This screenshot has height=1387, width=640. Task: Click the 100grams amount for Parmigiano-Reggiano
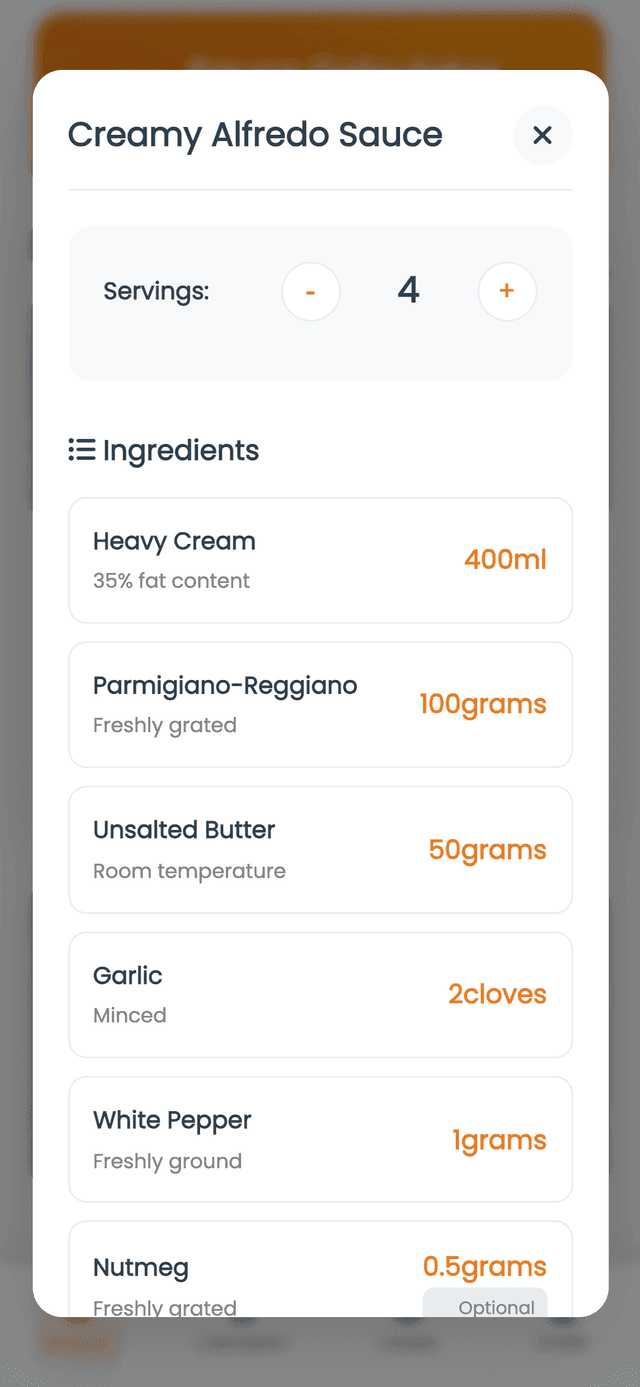tap(483, 705)
